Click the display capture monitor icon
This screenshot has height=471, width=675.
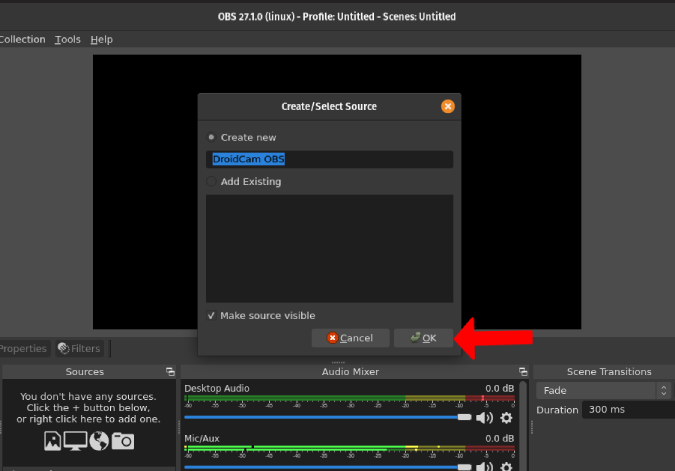click(75, 441)
